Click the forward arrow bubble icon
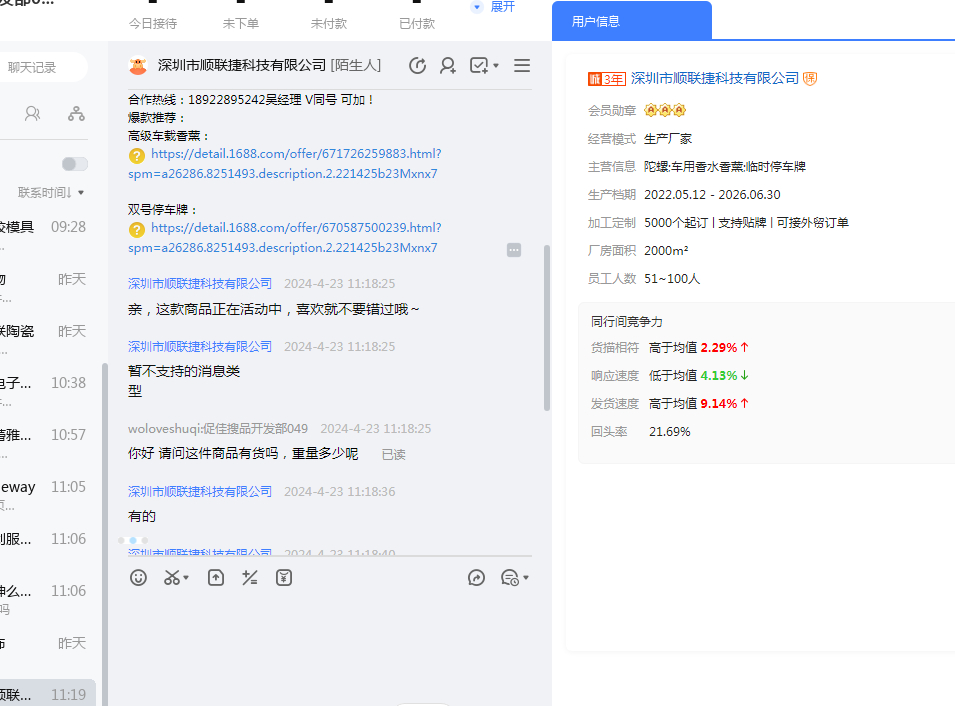955x706 pixels. pos(476,578)
